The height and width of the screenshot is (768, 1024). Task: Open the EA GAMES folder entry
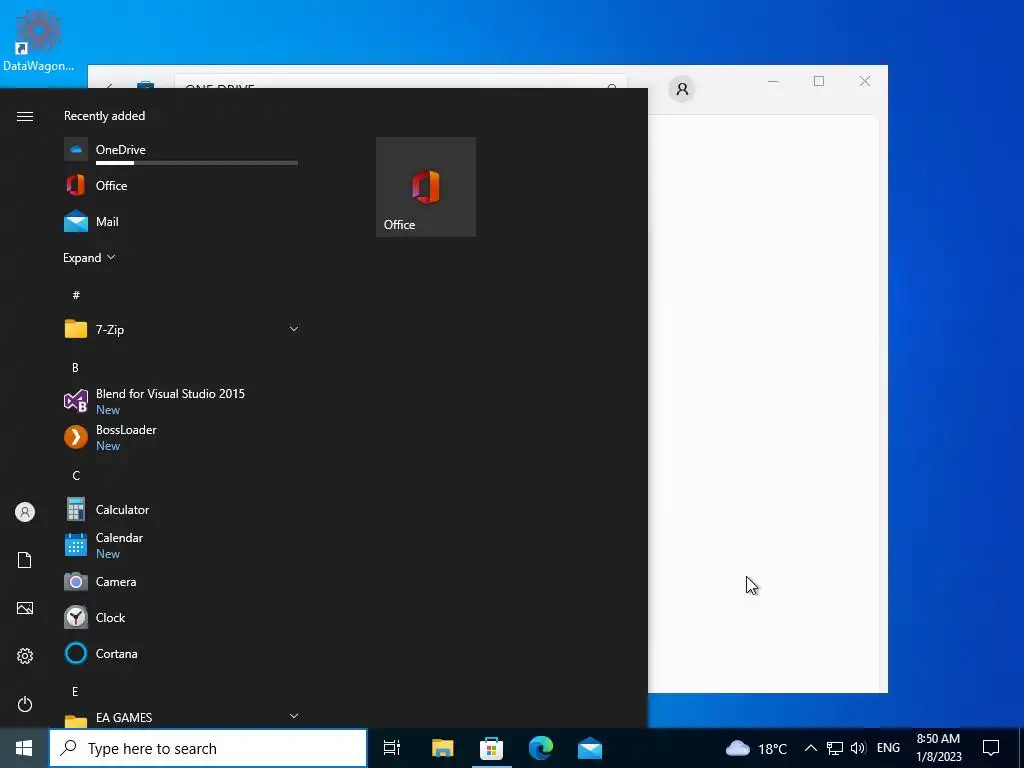[182, 718]
